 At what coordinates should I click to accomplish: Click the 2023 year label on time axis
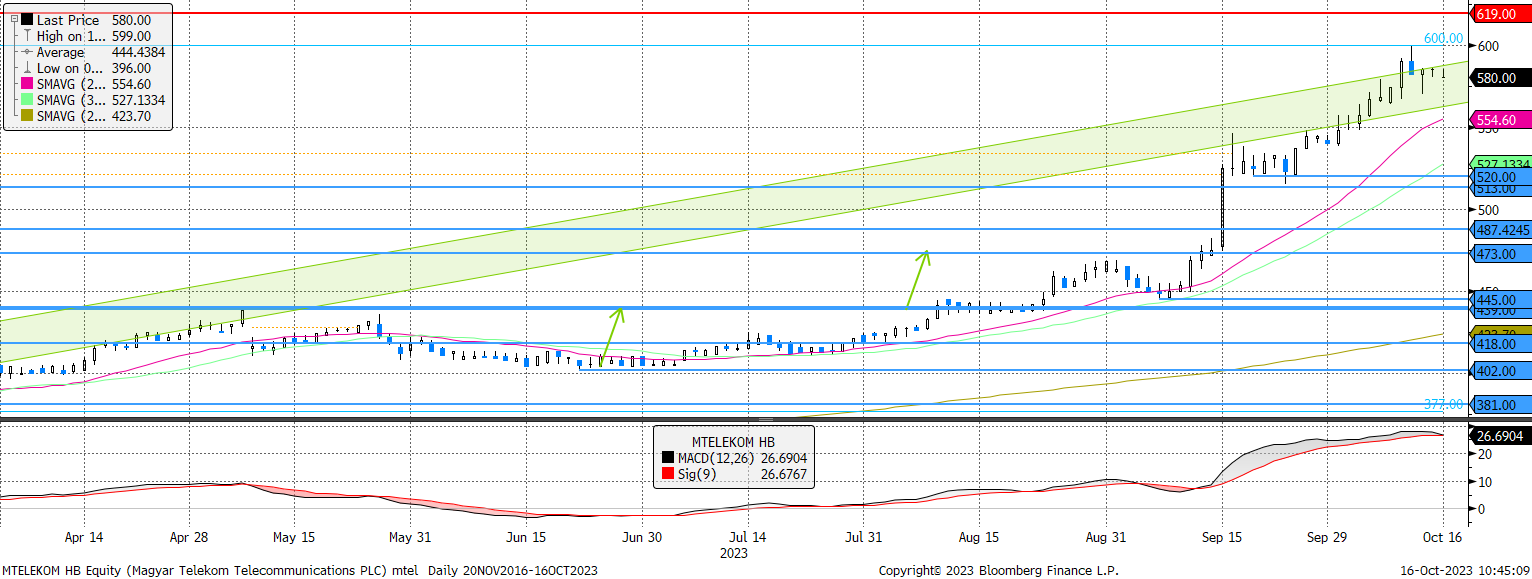pos(734,552)
